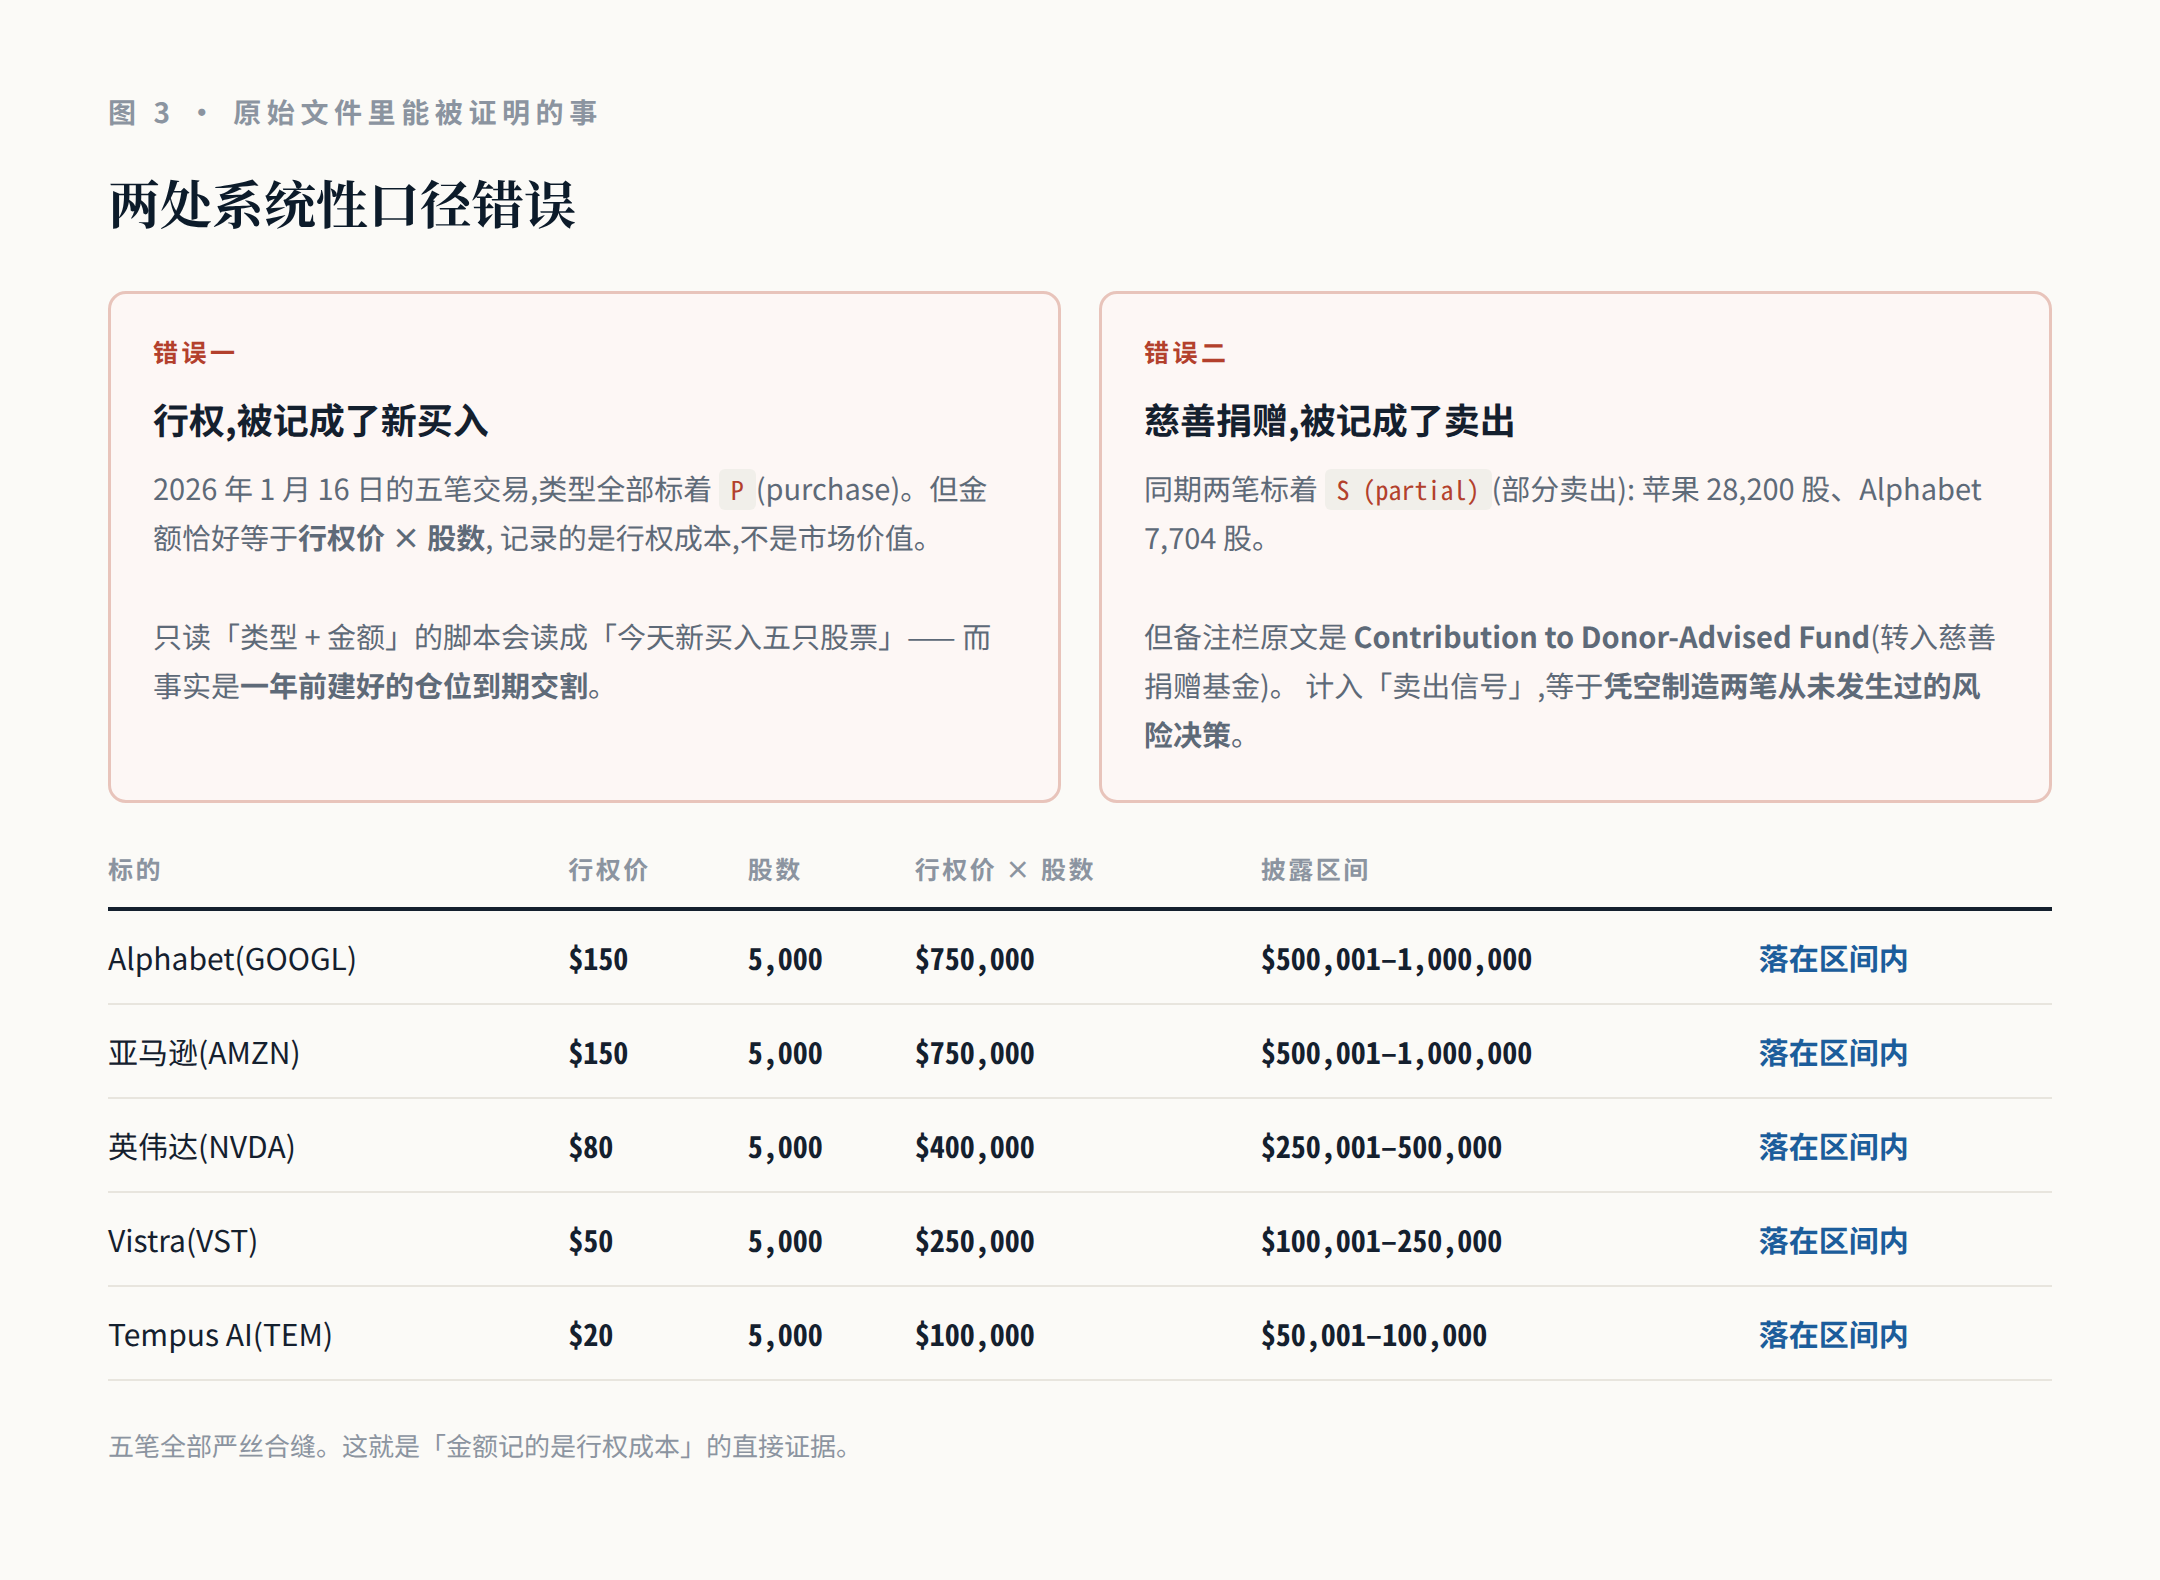
Task: Click the $250,000 value in Vistra row
Action: pos(975,1241)
